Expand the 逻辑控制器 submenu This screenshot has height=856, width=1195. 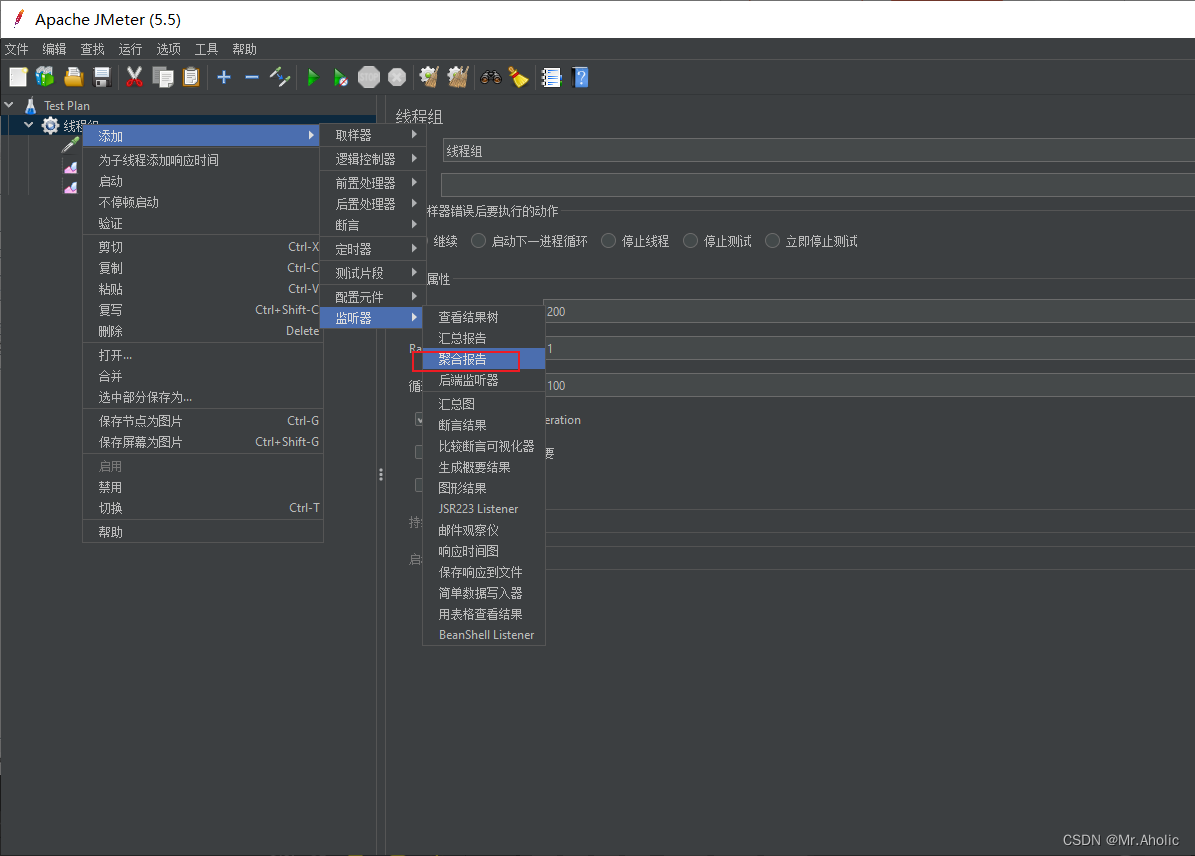pyautogui.click(x=371, y=159)
